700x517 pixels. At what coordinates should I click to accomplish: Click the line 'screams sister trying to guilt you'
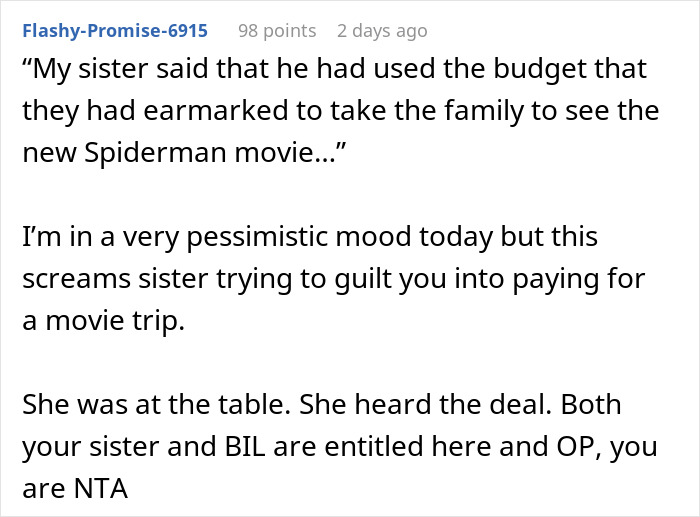click(333, 279)
